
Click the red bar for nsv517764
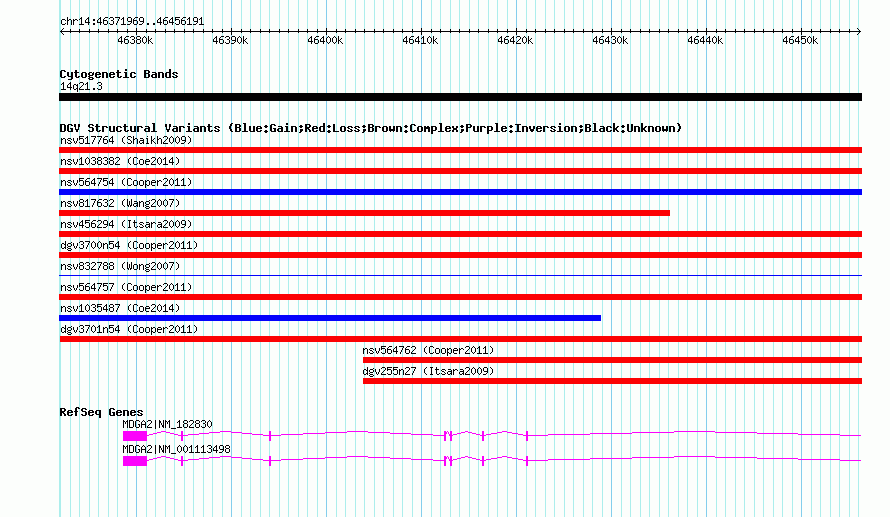pos(460,150)
